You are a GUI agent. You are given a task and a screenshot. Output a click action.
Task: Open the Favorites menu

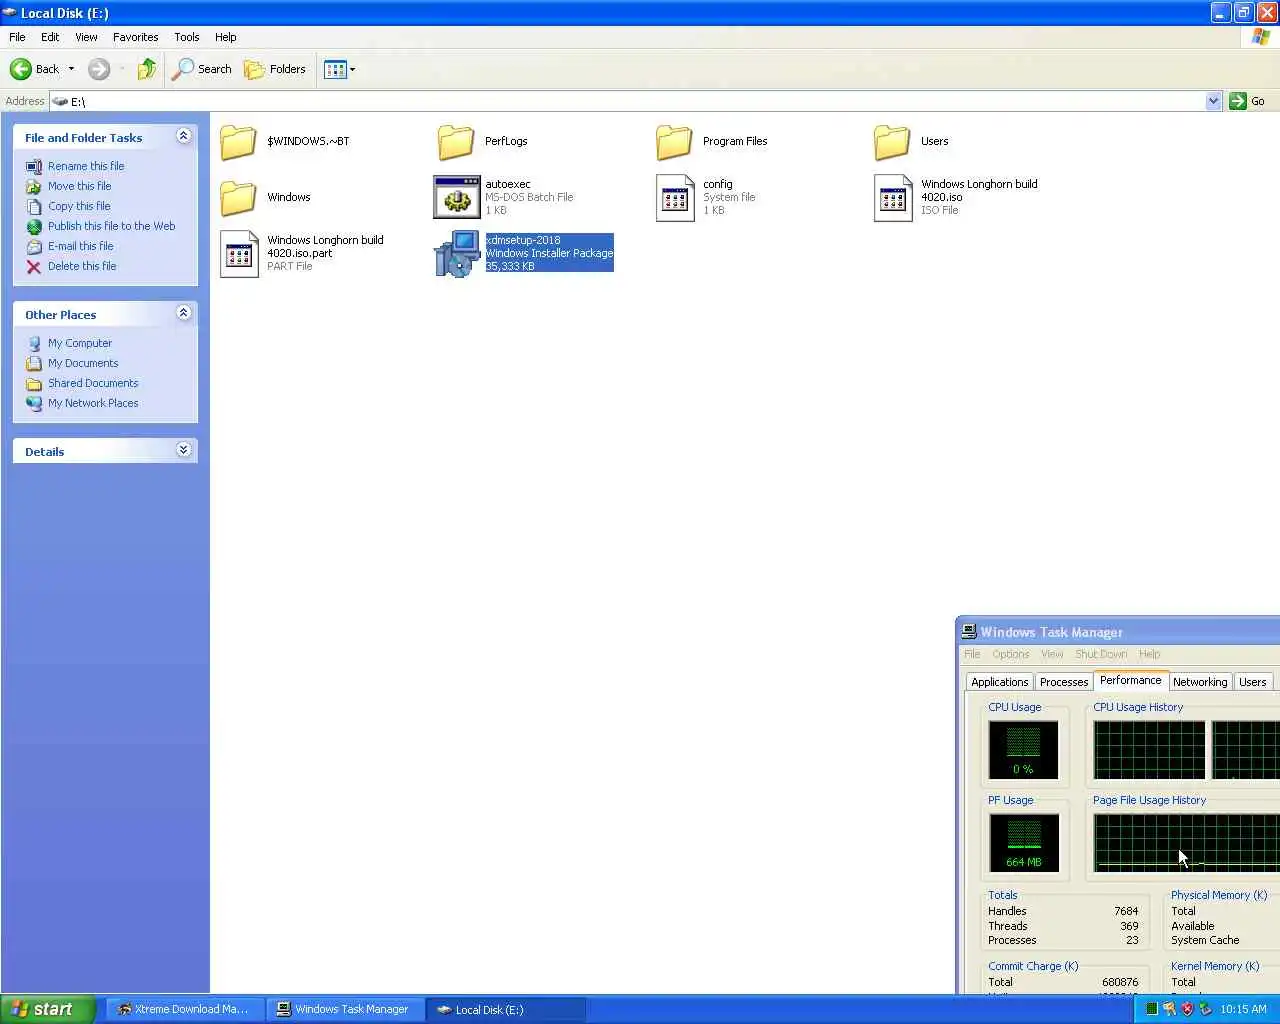click(x=135, y=37)
